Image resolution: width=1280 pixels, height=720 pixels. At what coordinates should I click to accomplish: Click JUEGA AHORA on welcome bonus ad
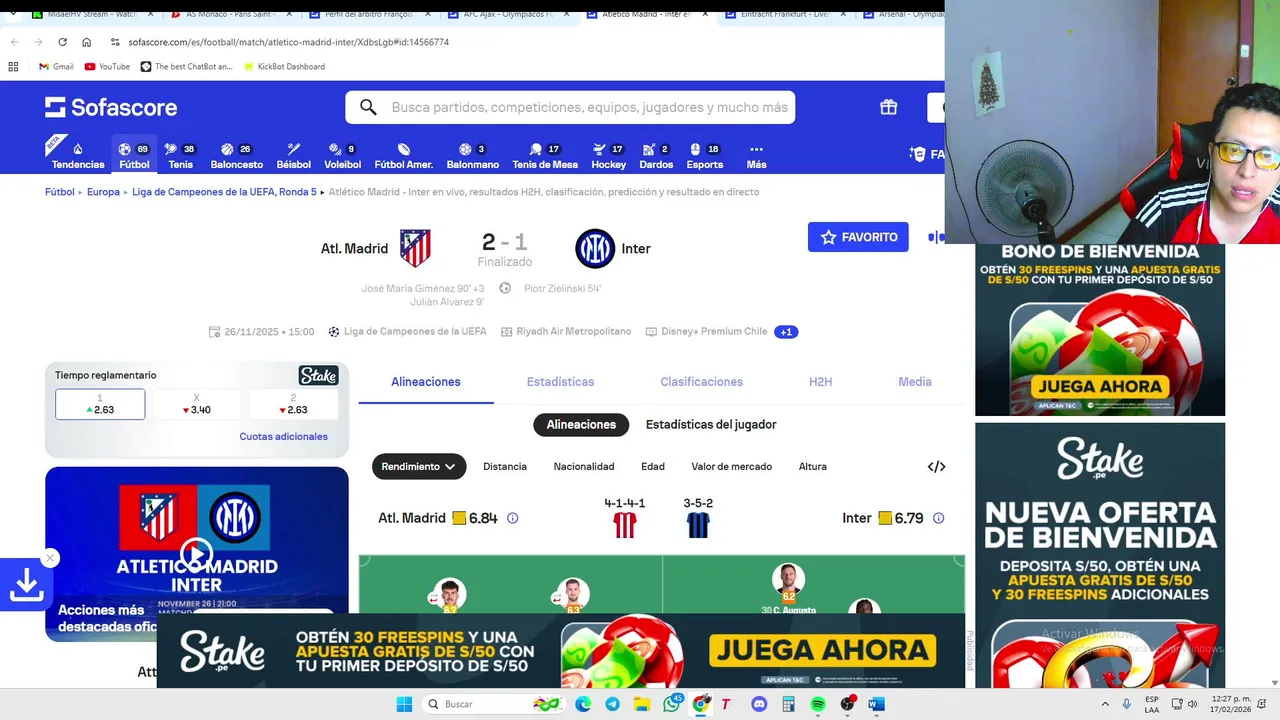click(x=1100, y=386)
